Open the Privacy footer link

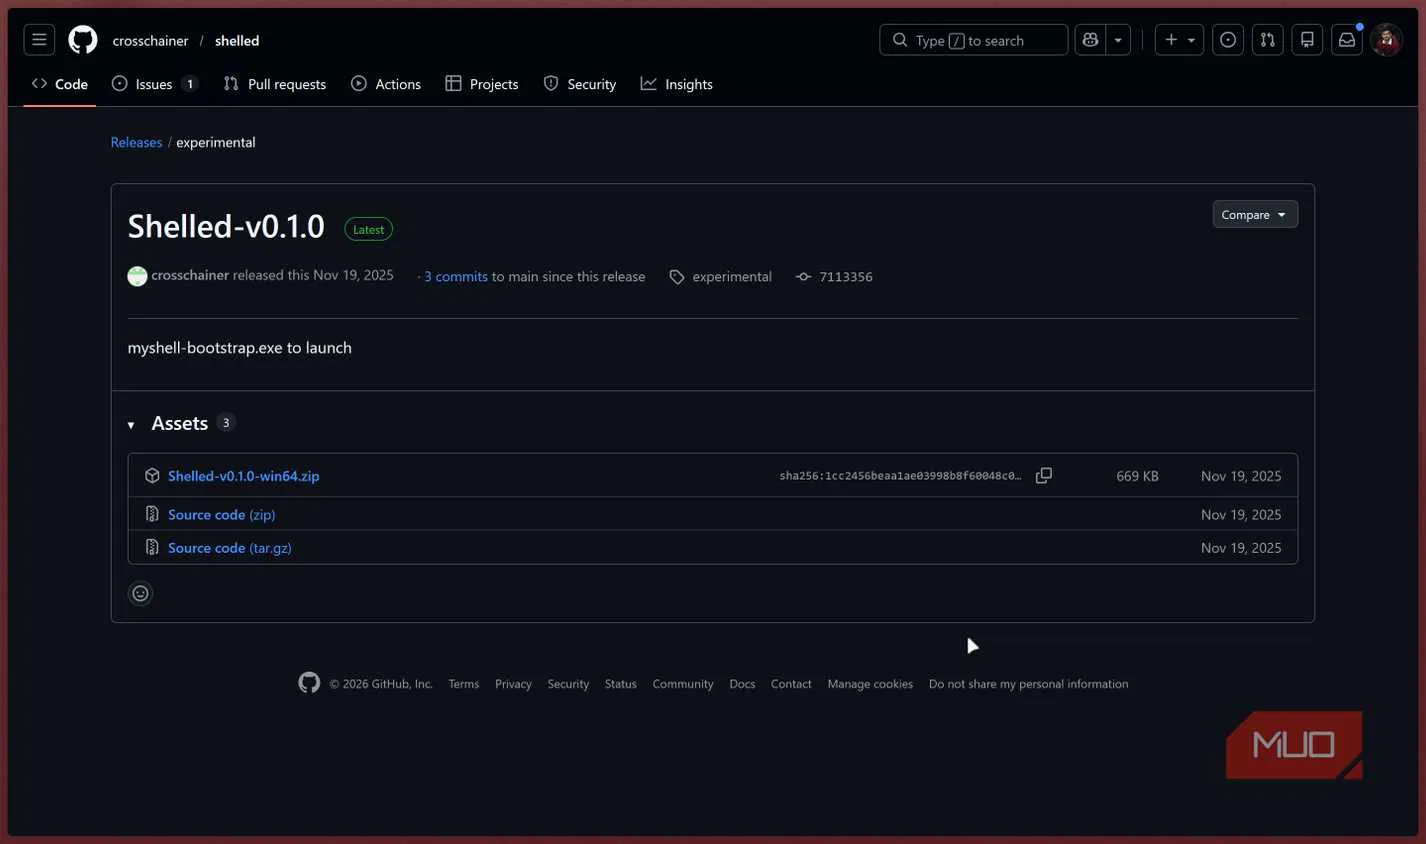point(513,684)
